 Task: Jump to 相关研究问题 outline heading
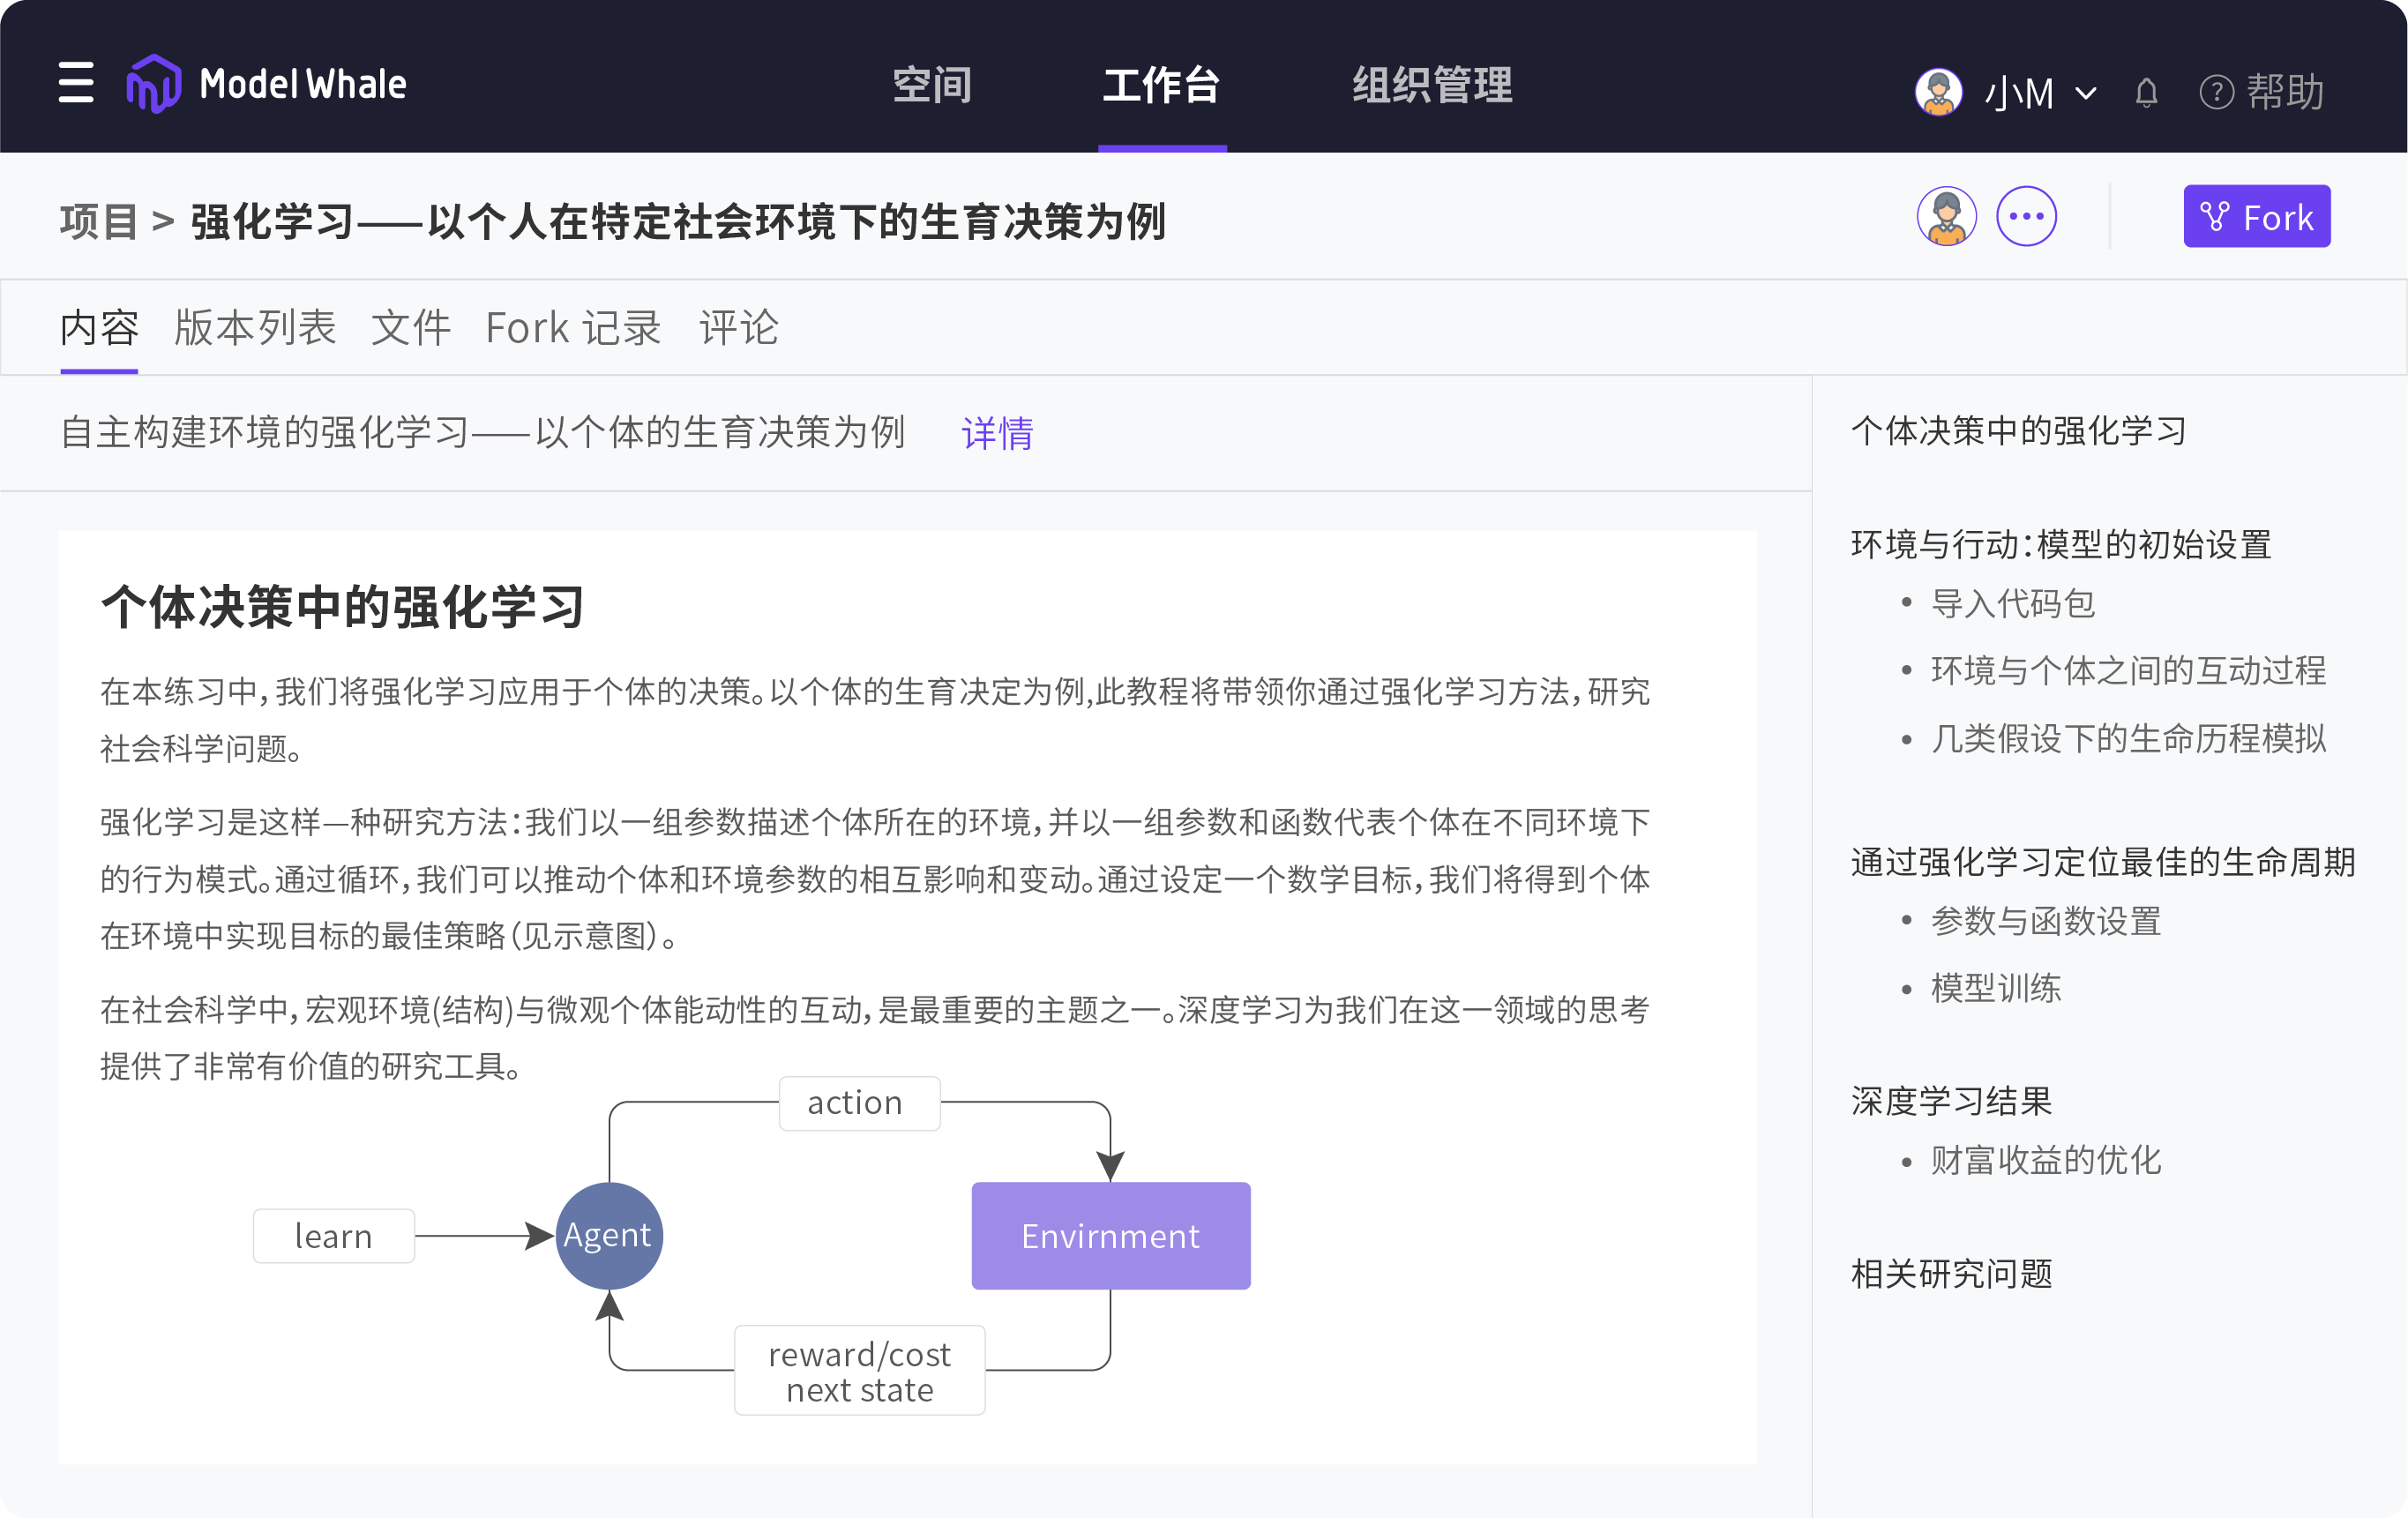point(1951,1274)
